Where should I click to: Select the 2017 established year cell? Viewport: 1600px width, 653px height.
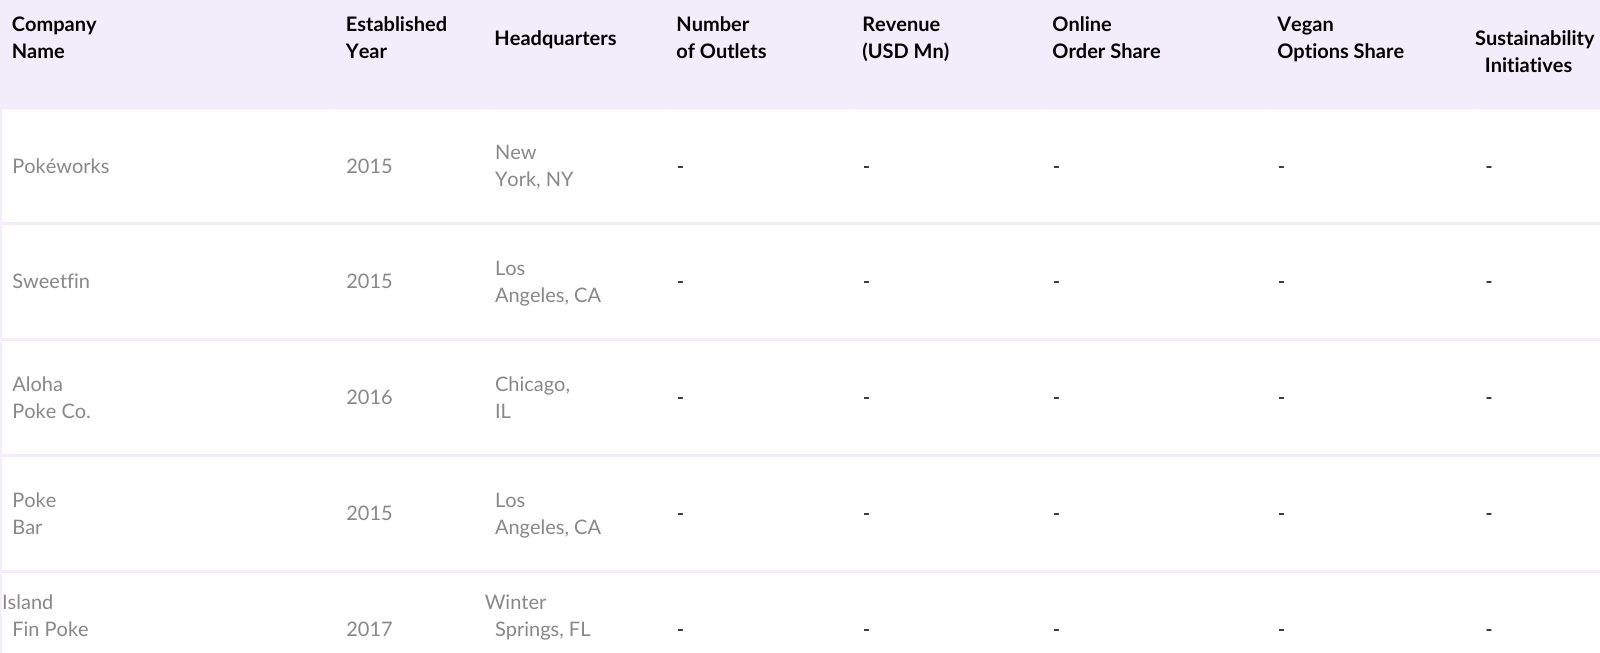pos(369,629)
